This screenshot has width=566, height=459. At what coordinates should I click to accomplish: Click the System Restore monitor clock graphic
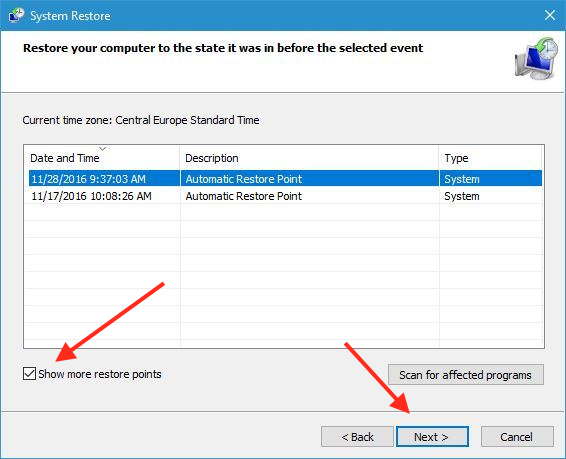coord(536,58)
